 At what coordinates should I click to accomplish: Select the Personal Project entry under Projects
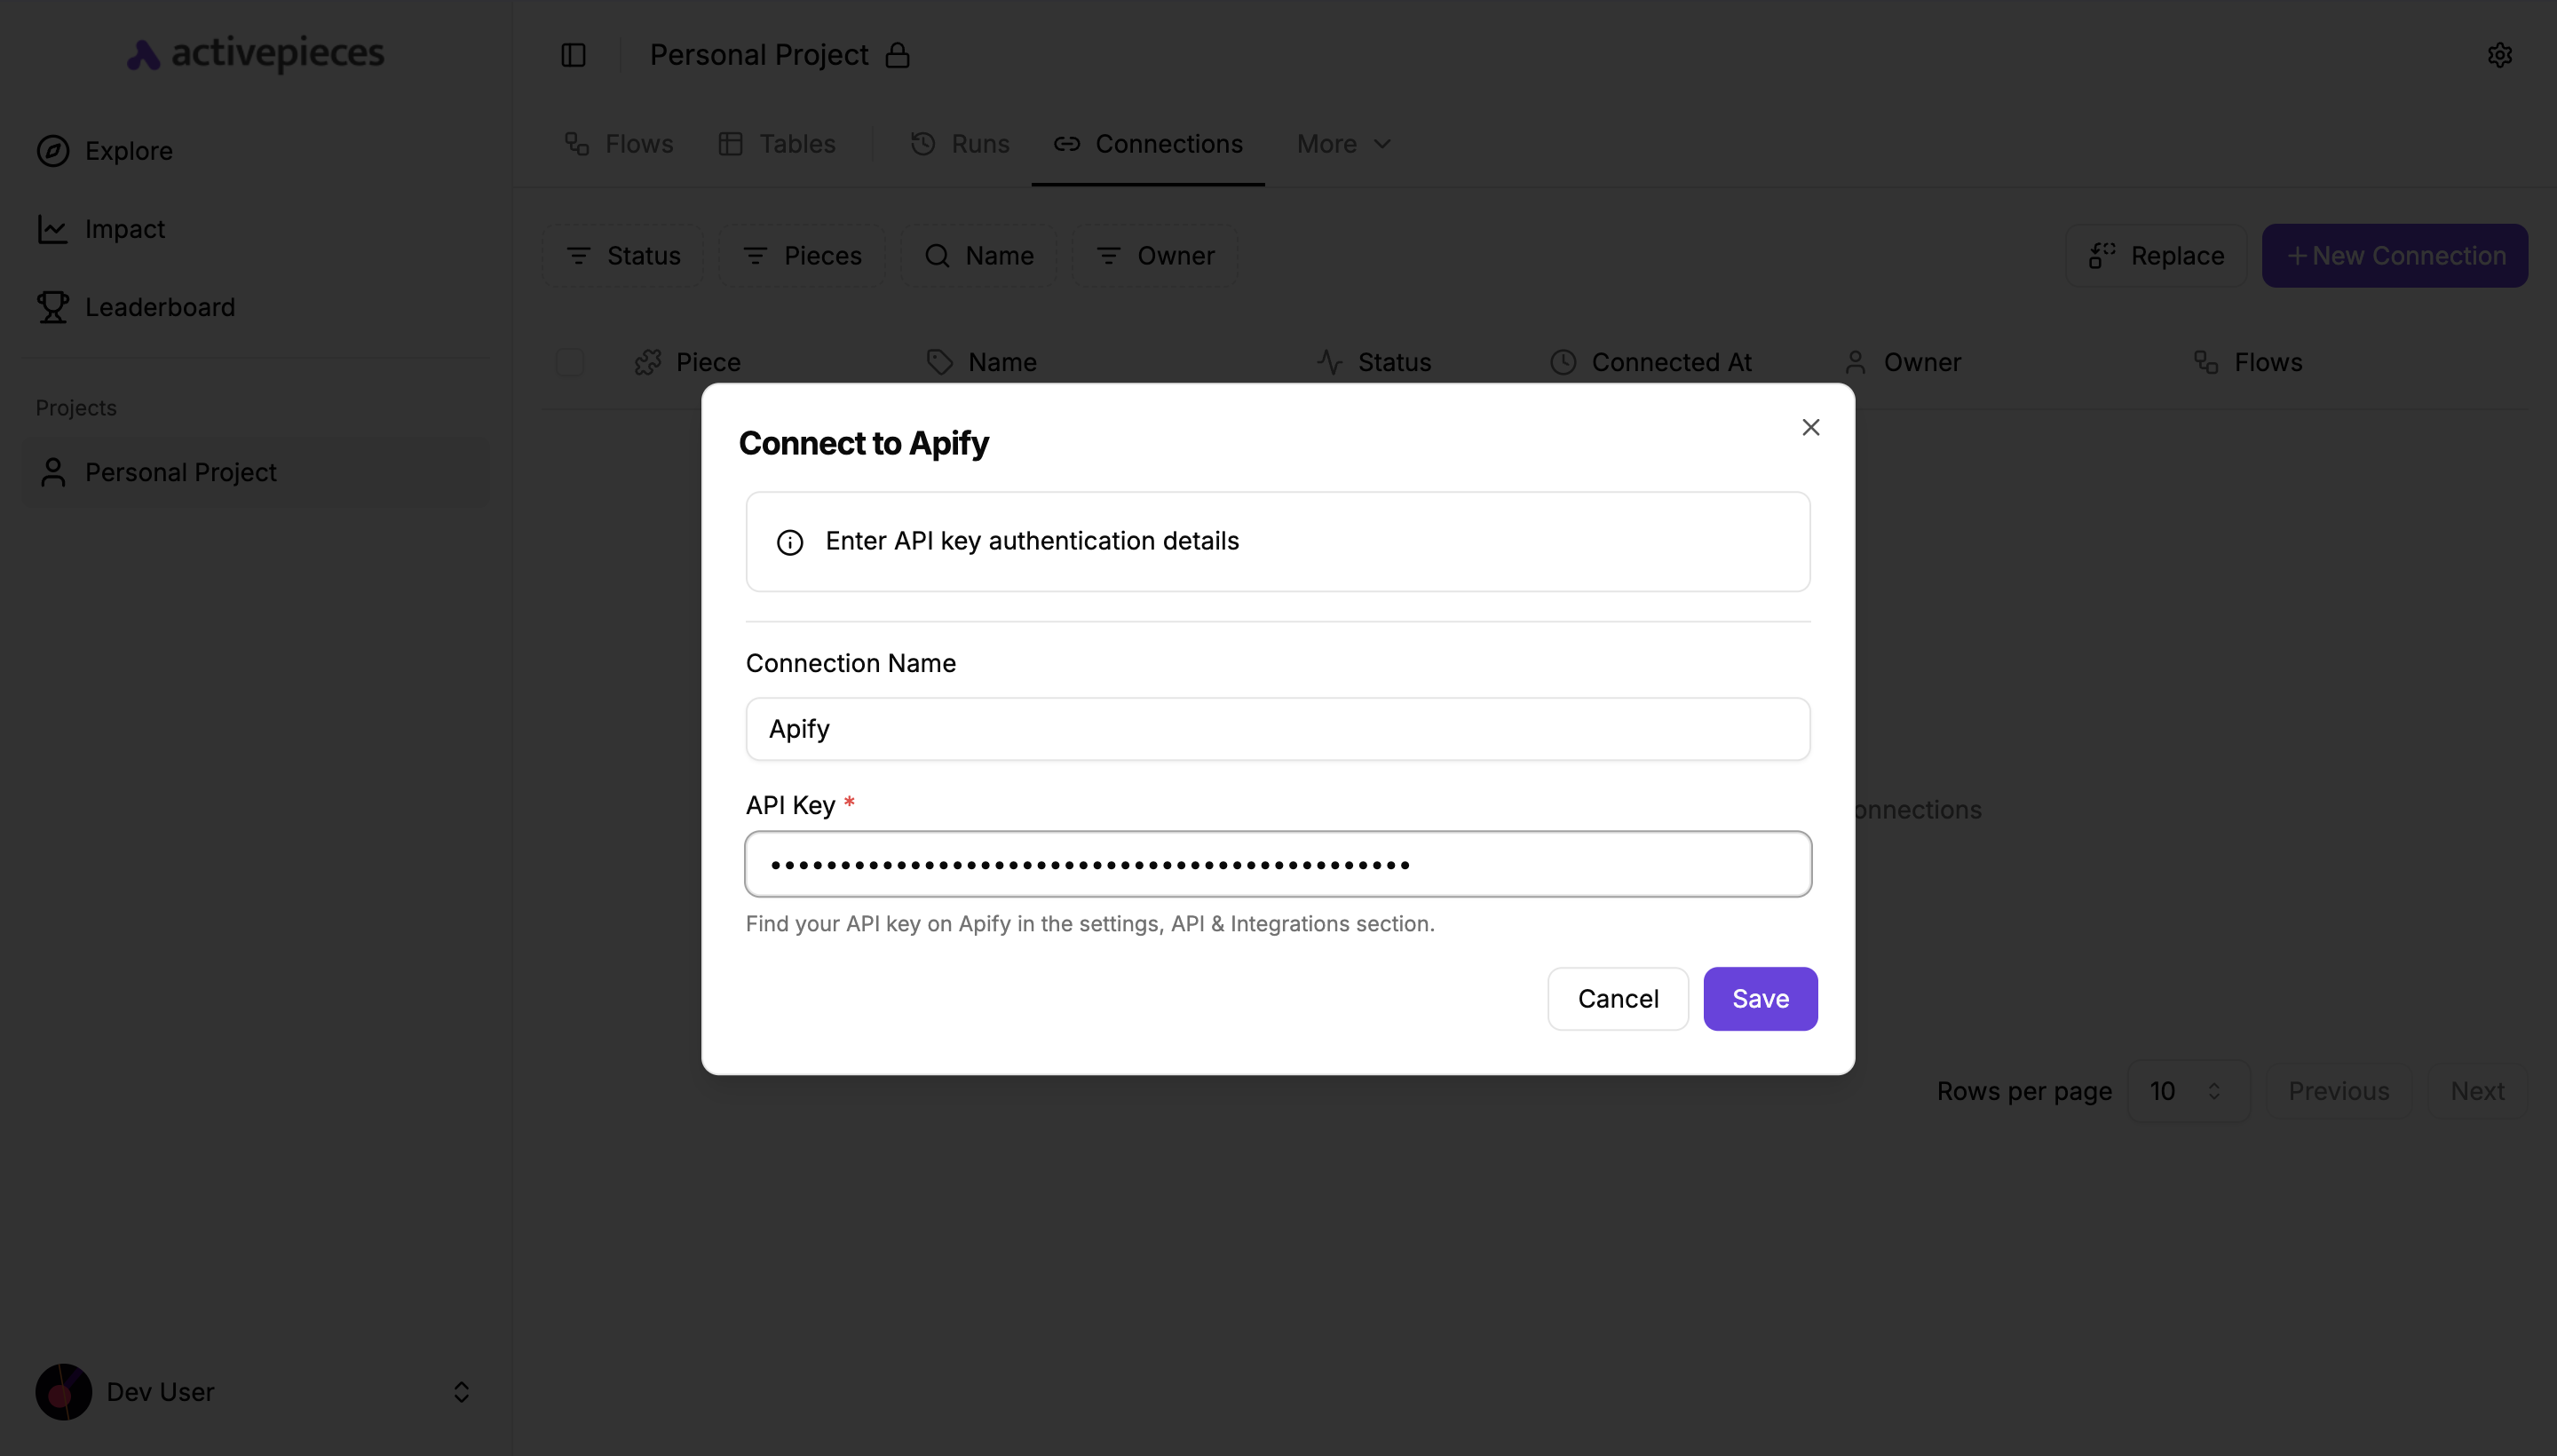tap(180, 471)
